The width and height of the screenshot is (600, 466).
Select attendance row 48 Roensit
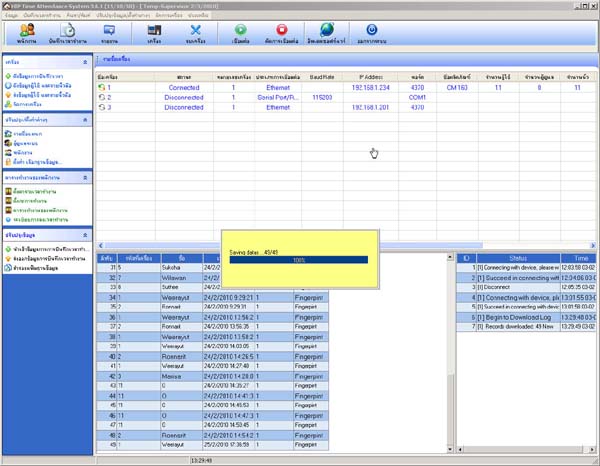click(212, 435)
